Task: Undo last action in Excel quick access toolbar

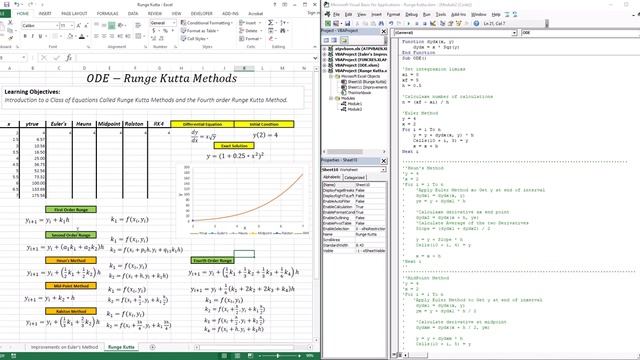Action: point(17,4)
